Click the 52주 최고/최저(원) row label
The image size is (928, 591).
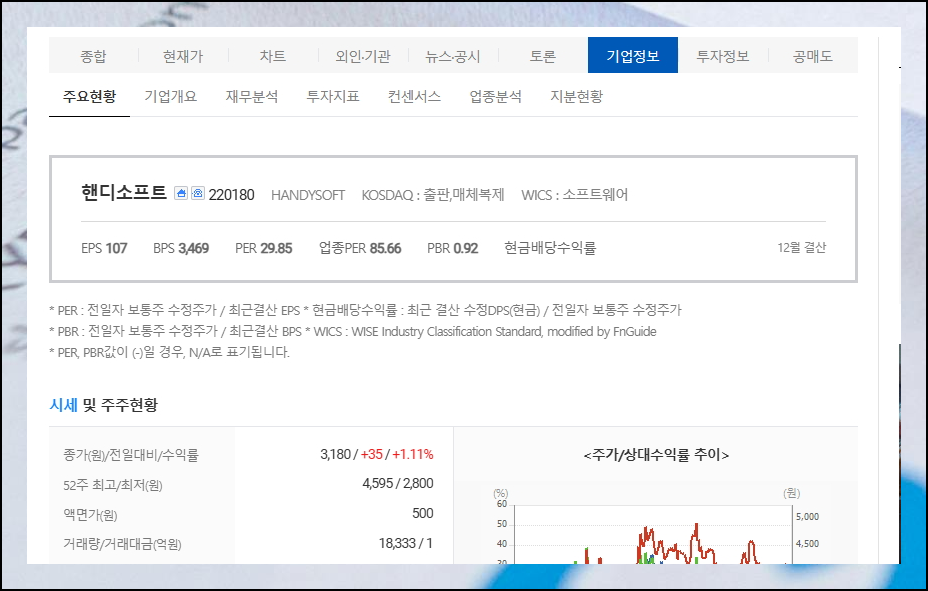[x=112, y=485]
